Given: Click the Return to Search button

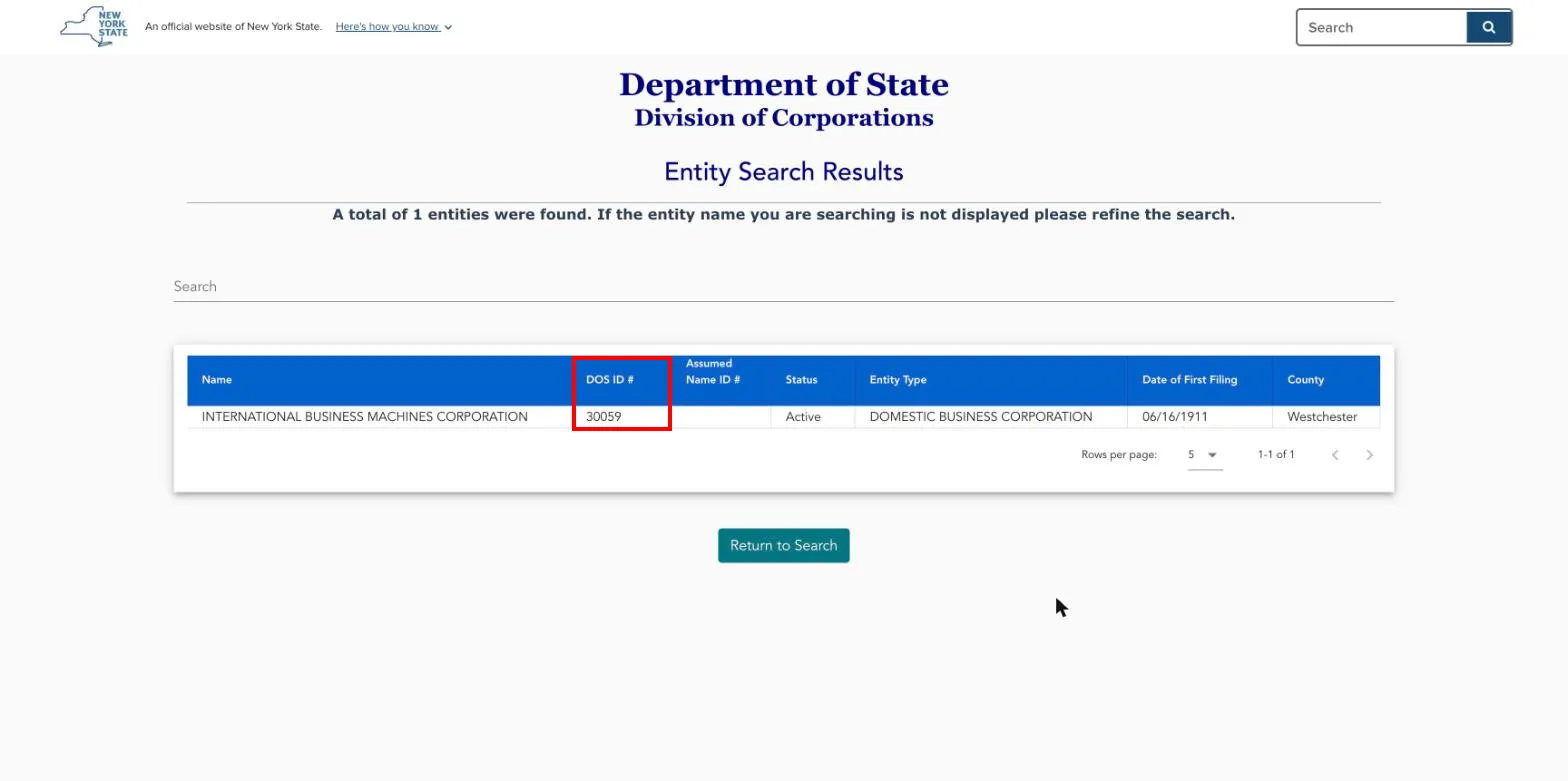Looking at the screenshot, I should (x=784, y=546).
